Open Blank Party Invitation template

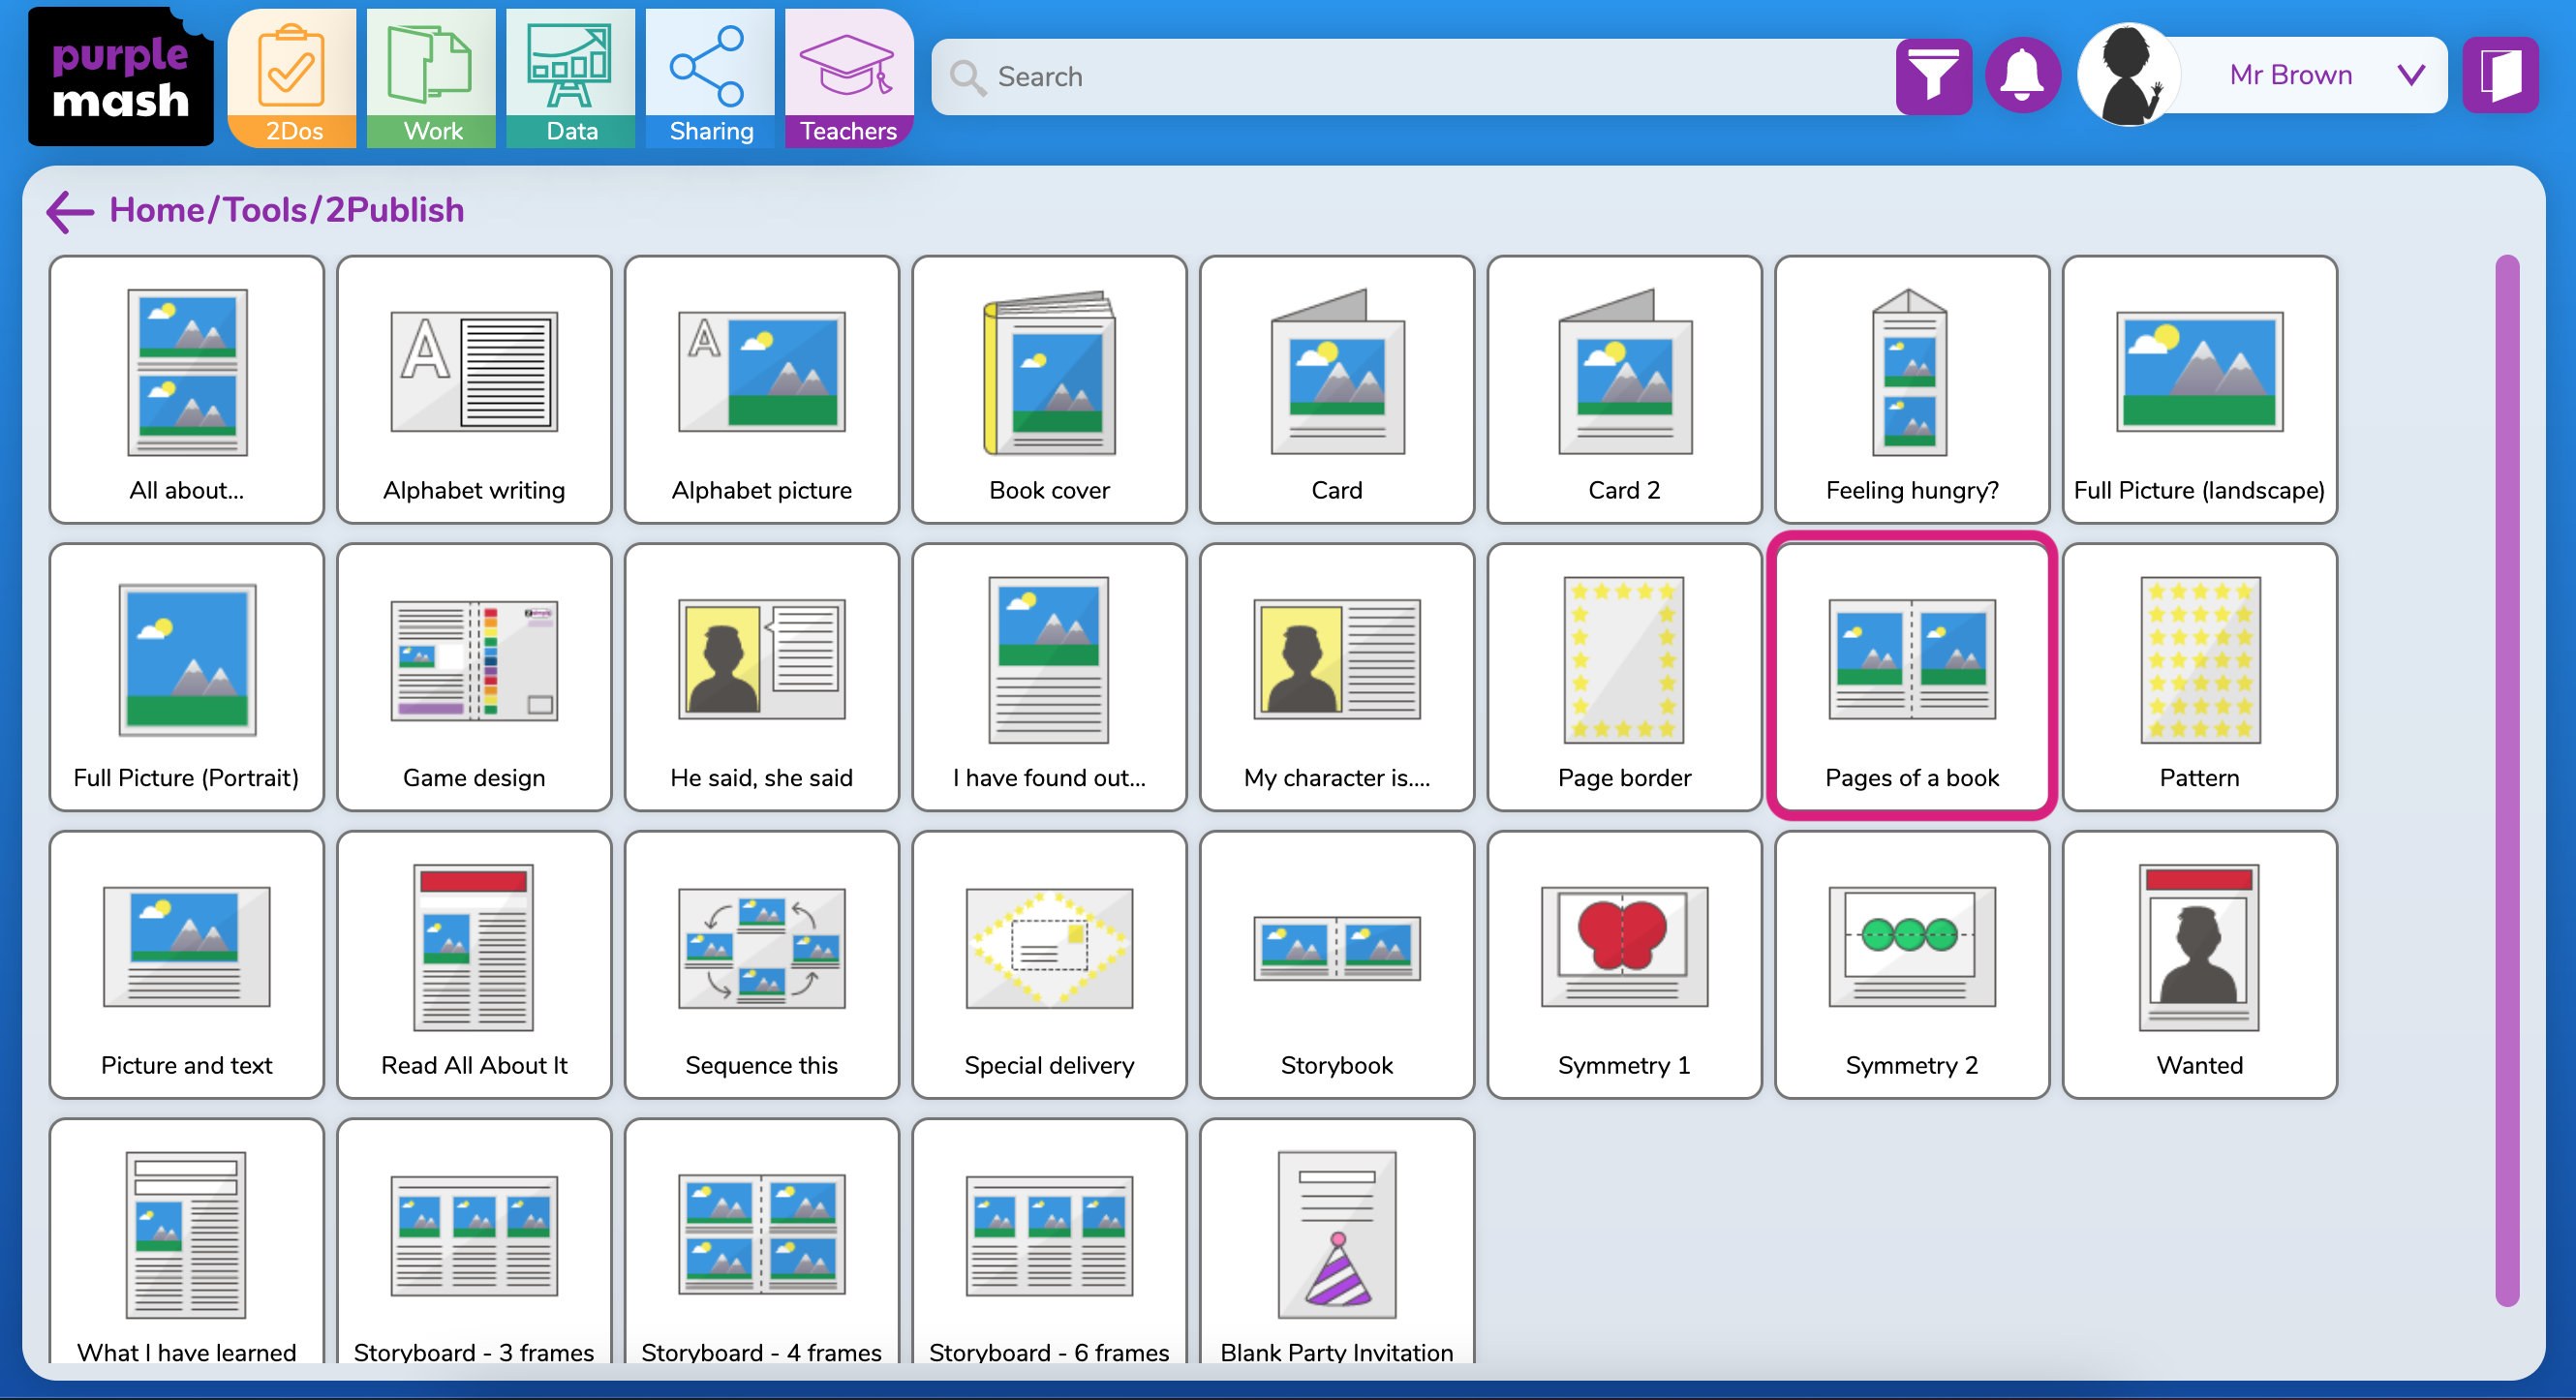point(1337,1240)
